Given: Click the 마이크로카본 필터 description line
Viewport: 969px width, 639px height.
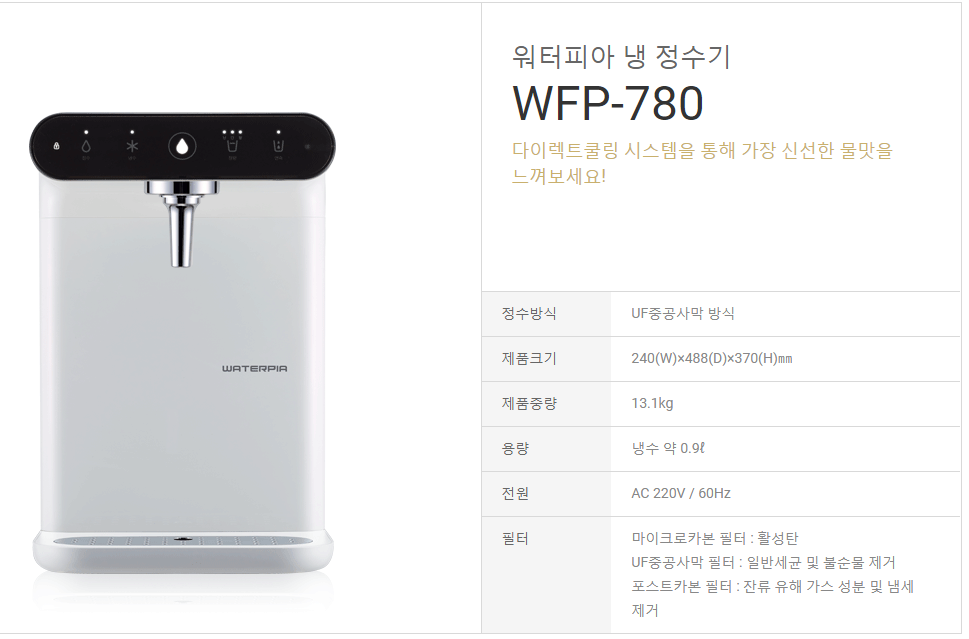Looking at the screenshot, I should point(715,538).
